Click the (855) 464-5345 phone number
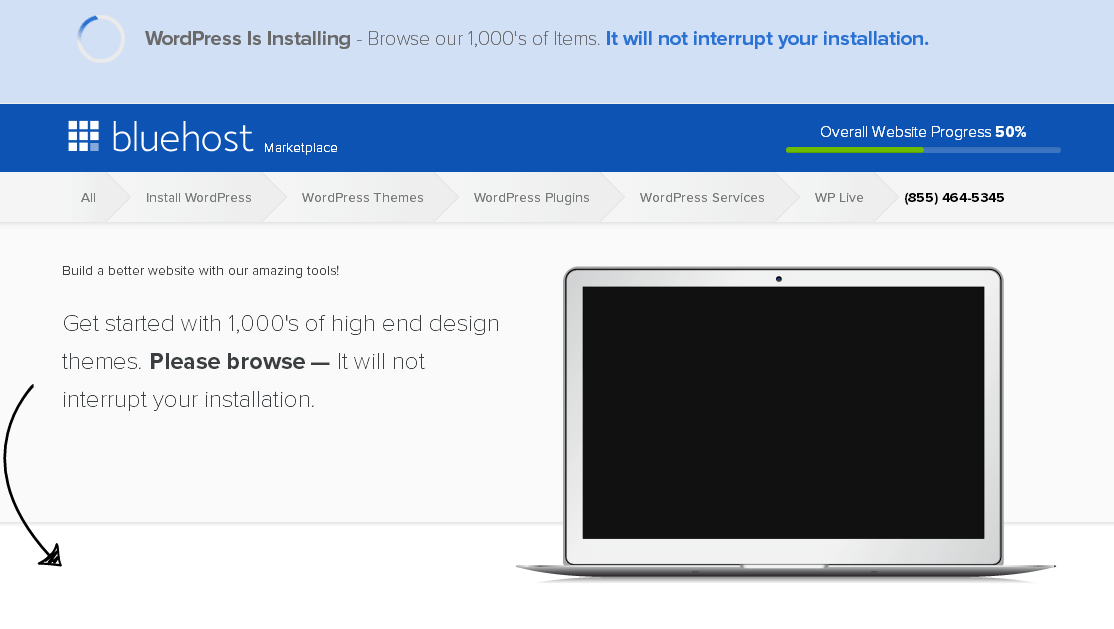1114x629 pixels. click(x=954, y=197)
